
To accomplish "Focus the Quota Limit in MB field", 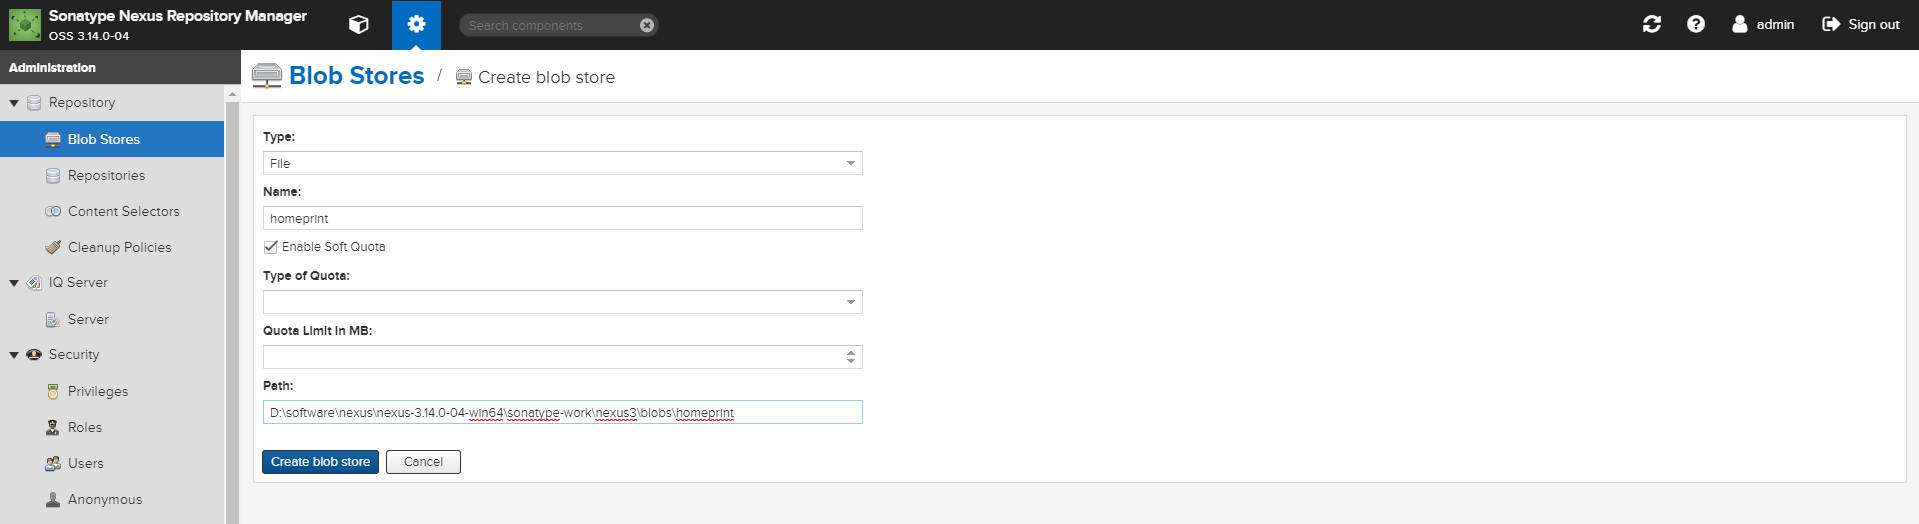I will (x=552, y=357).
